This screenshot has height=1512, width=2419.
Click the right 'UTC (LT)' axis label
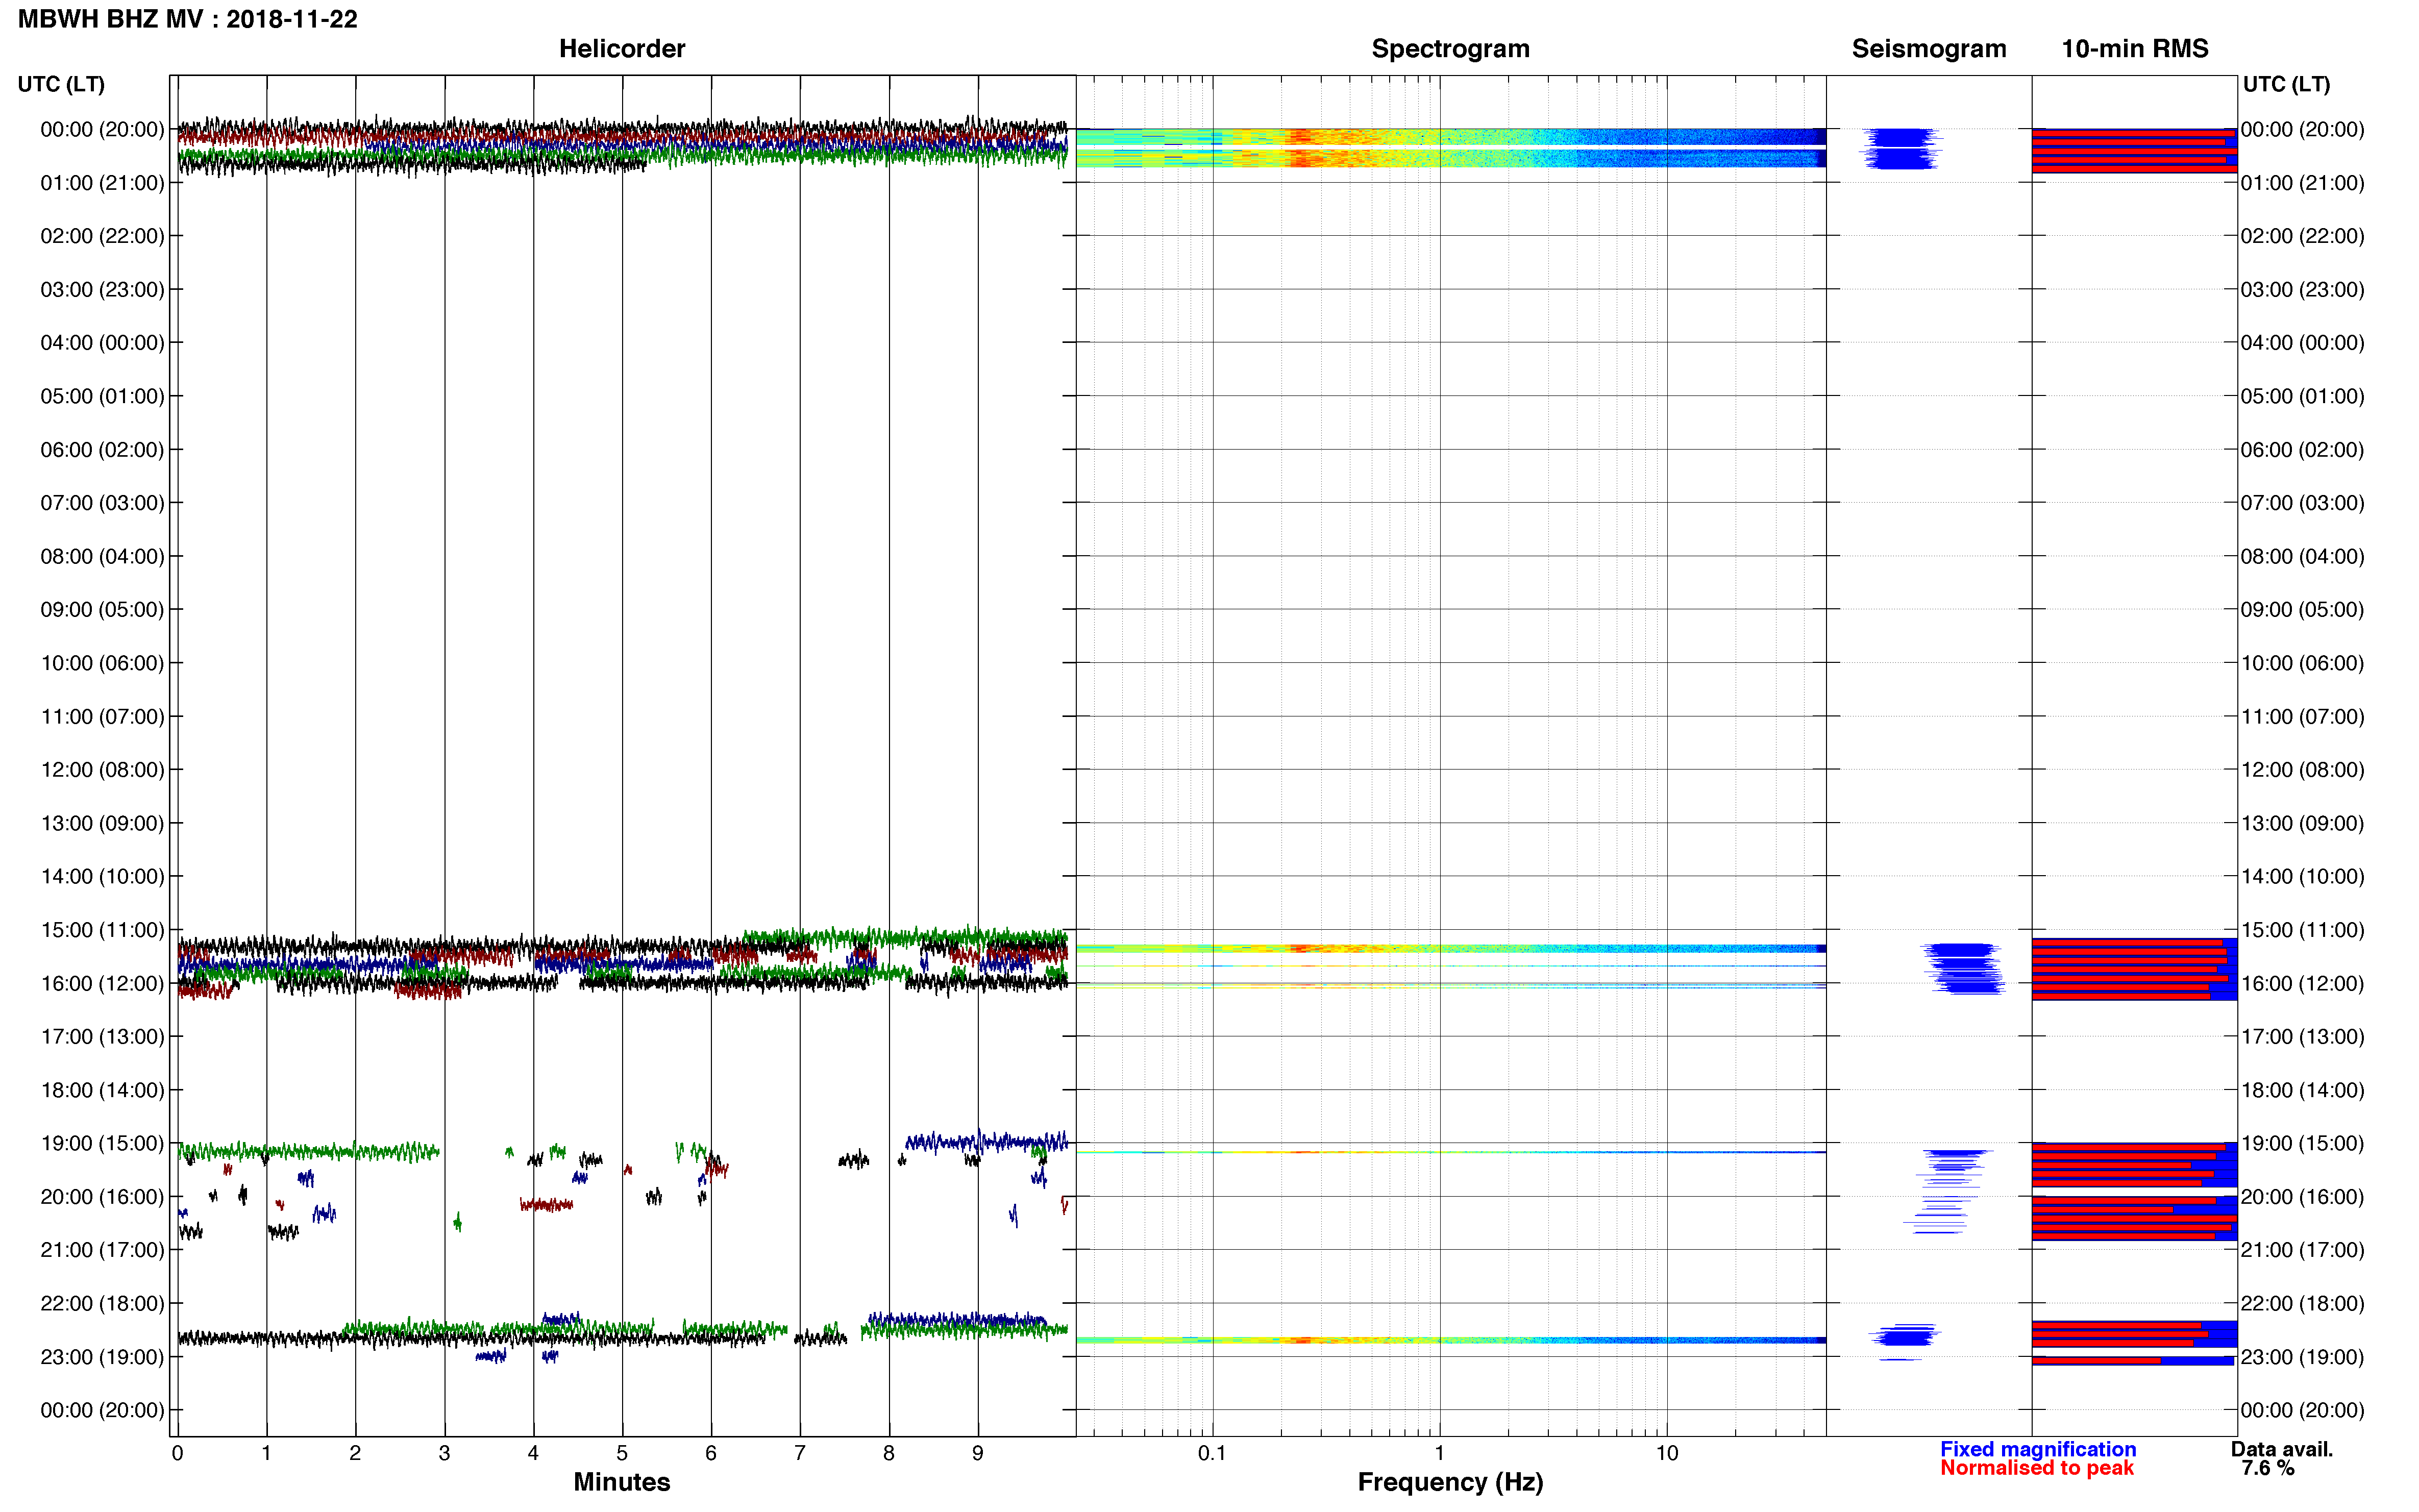2286,84
